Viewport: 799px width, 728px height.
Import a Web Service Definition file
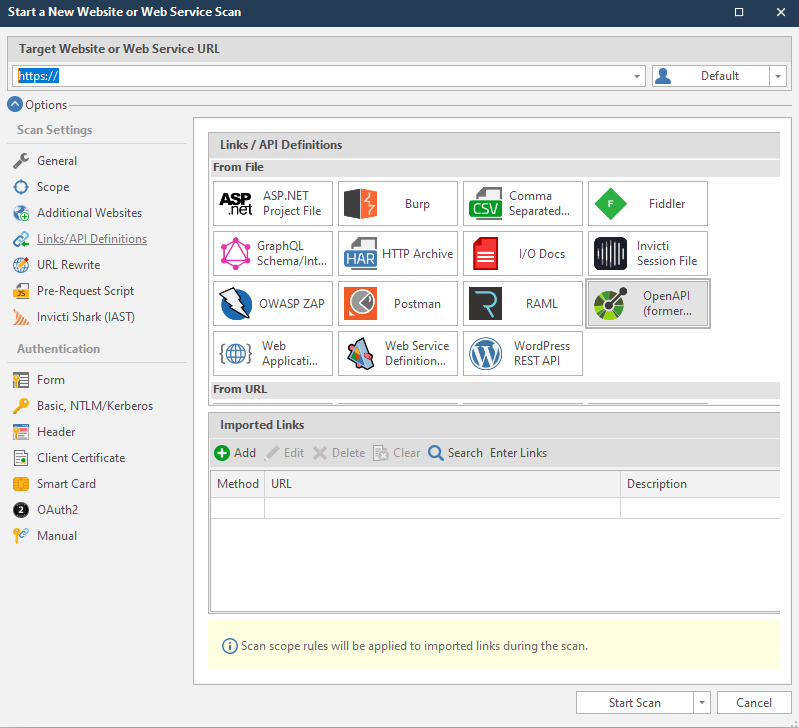[397, 353]
